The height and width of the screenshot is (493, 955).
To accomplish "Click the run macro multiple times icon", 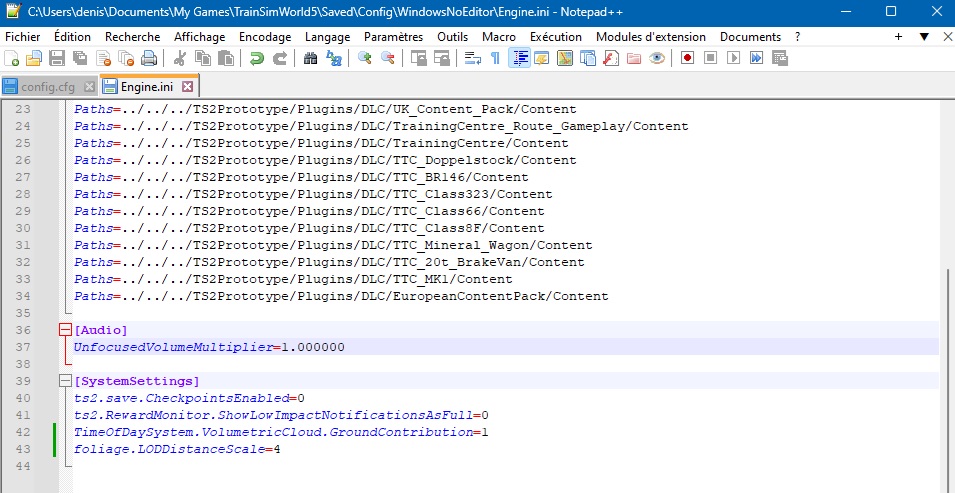I will 756,59.
